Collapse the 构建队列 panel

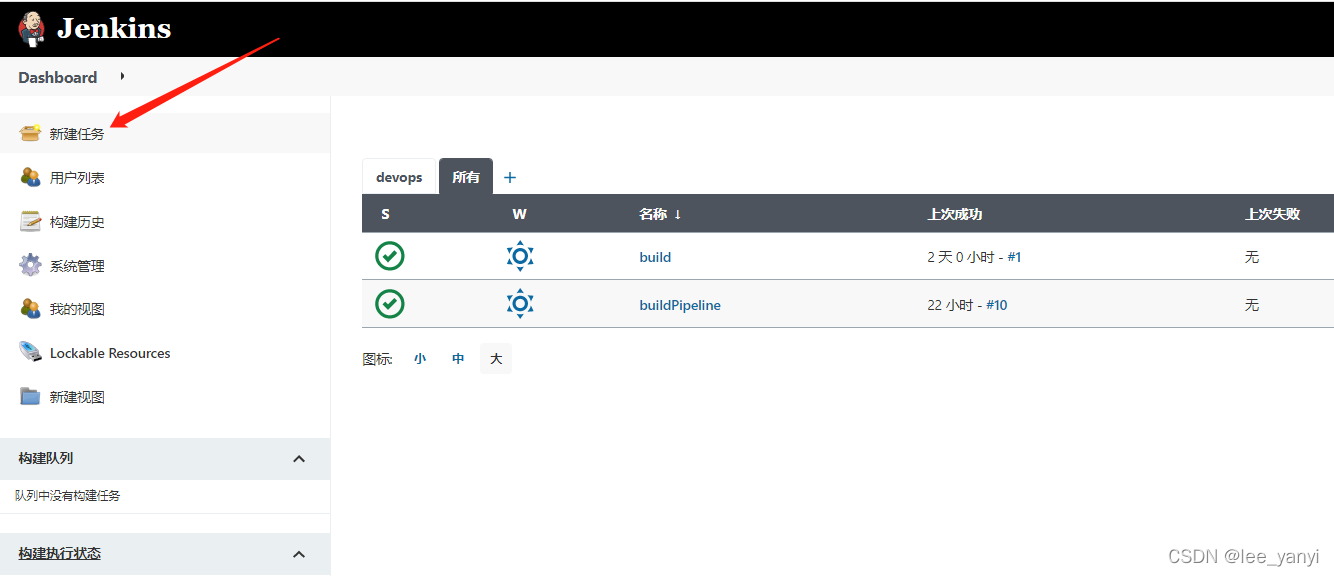coord(298,458)
